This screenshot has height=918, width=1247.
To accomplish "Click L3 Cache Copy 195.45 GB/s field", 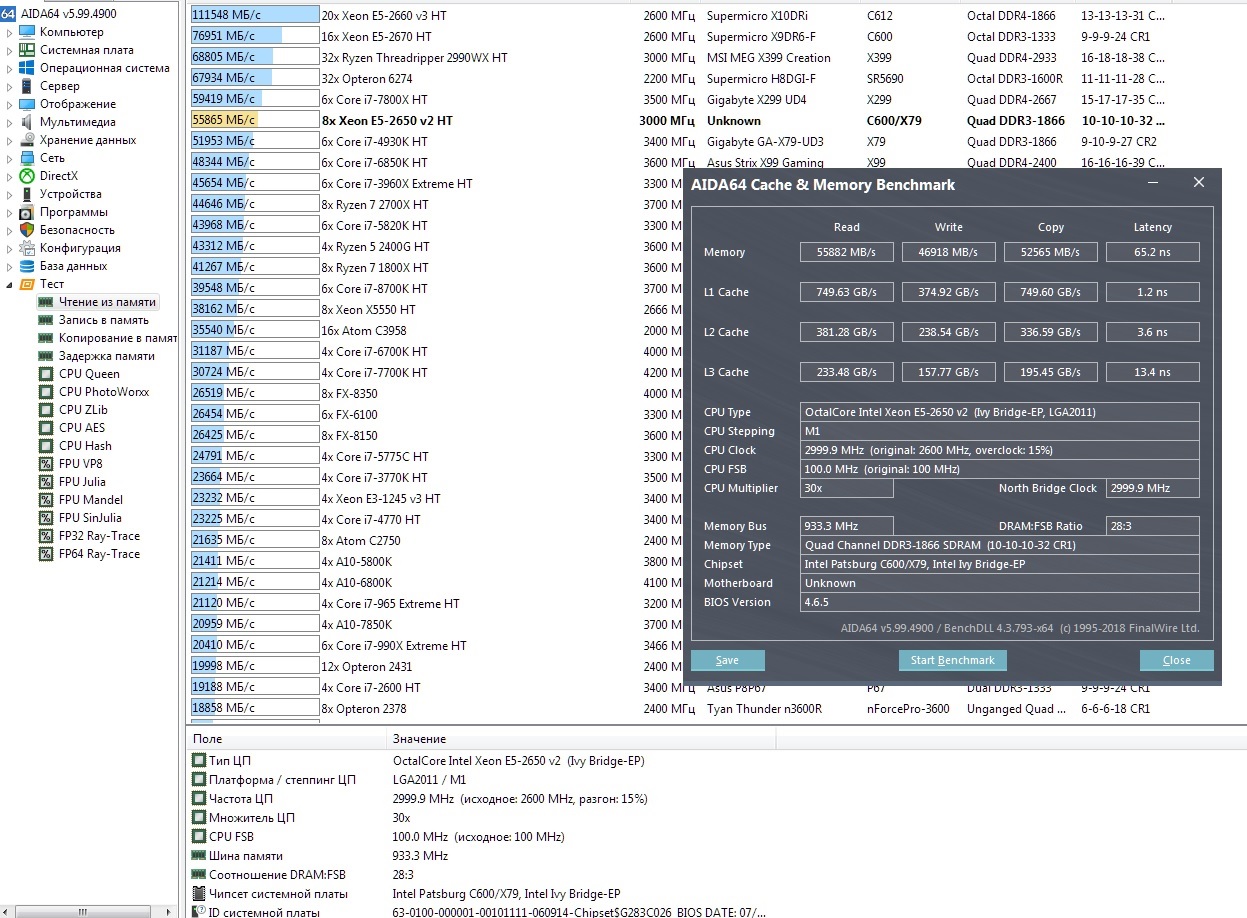I will 1050,372.
